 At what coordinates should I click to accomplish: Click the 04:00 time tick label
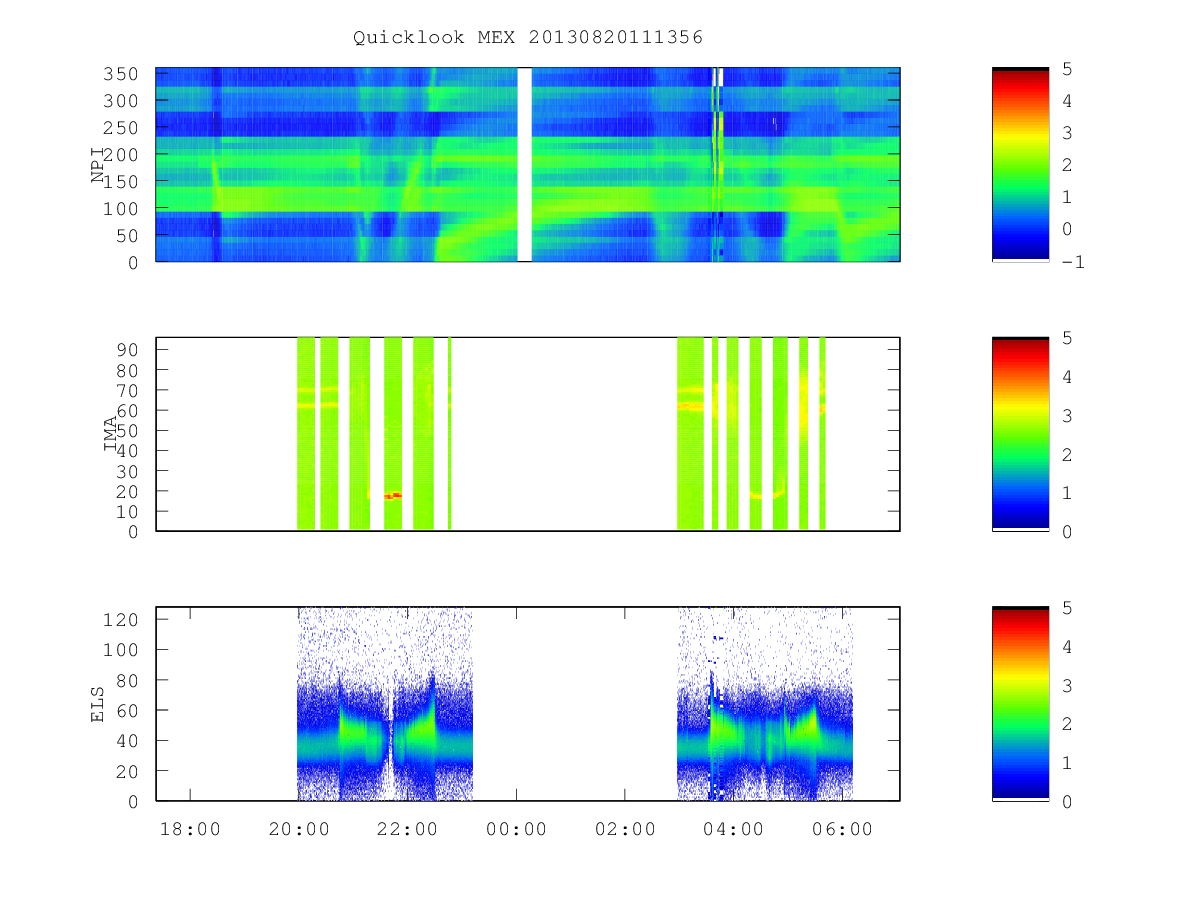pyautogui.click(x=734, y=829)
